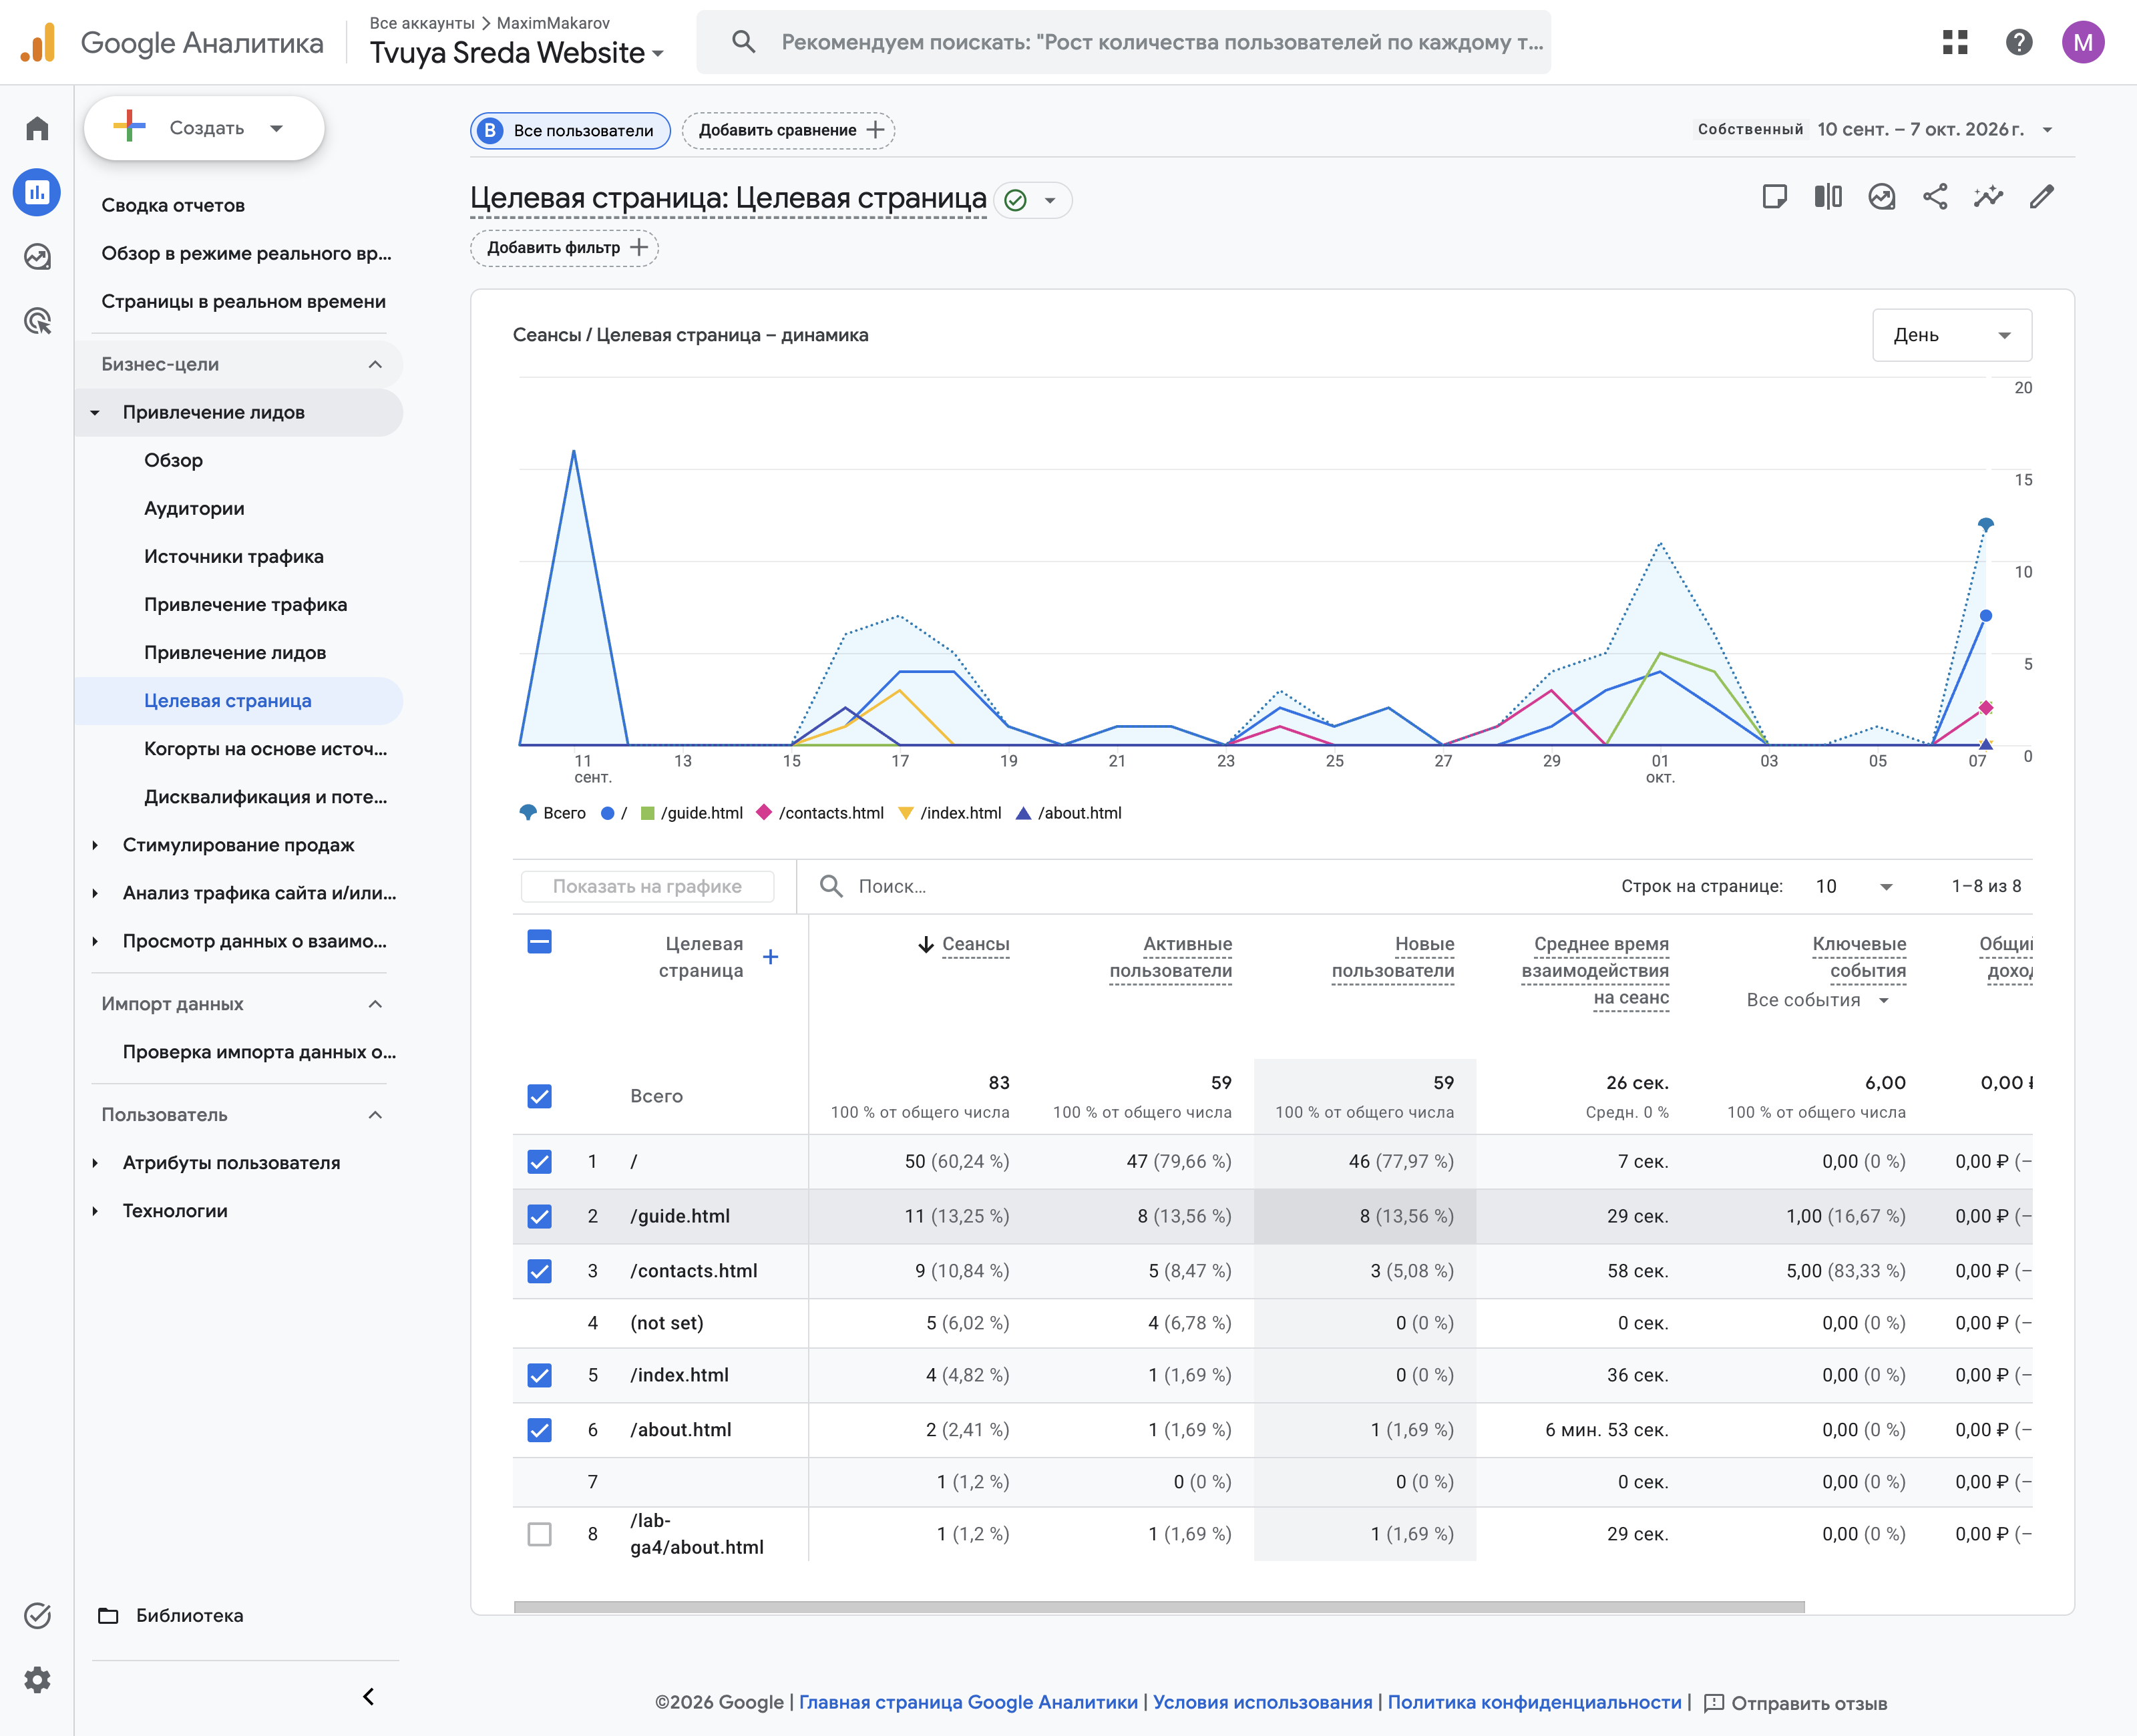
Task: Select the Reports icon in left rail
Action: click(x=37, y=192)
